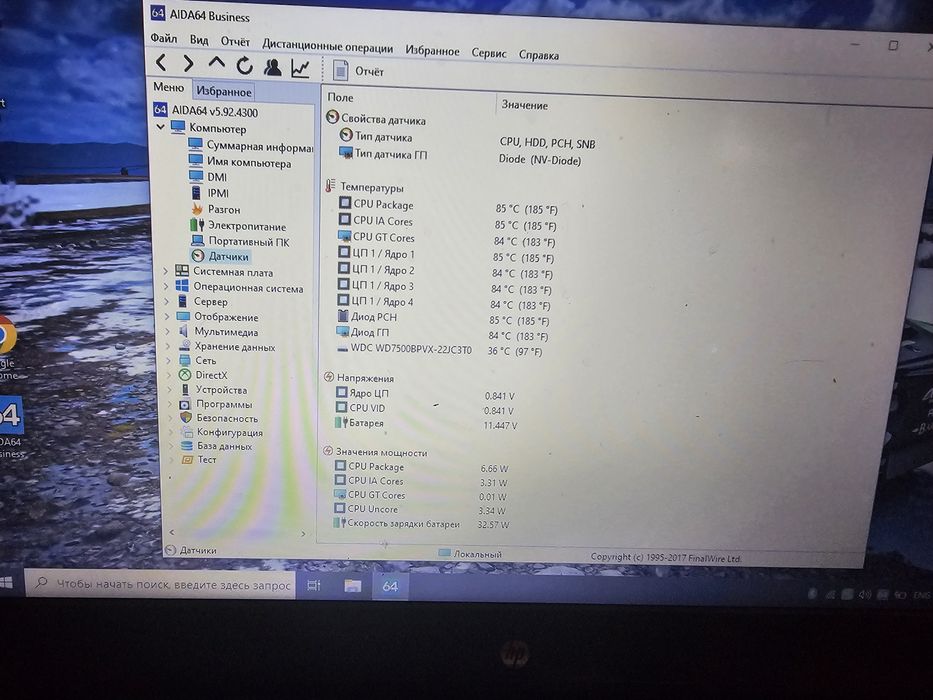The image size is (933, 700).
Task: Open the Отчёт menu
Action: tap(235, 42)
